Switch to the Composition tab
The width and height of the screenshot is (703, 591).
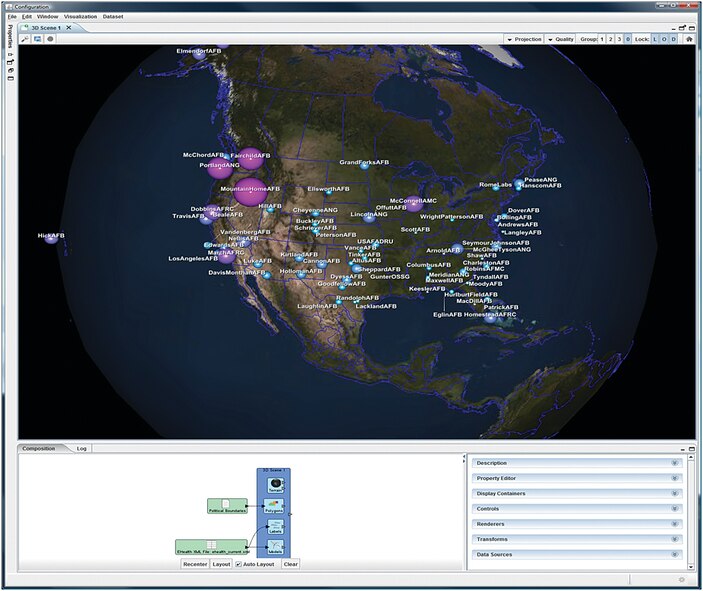39,448
